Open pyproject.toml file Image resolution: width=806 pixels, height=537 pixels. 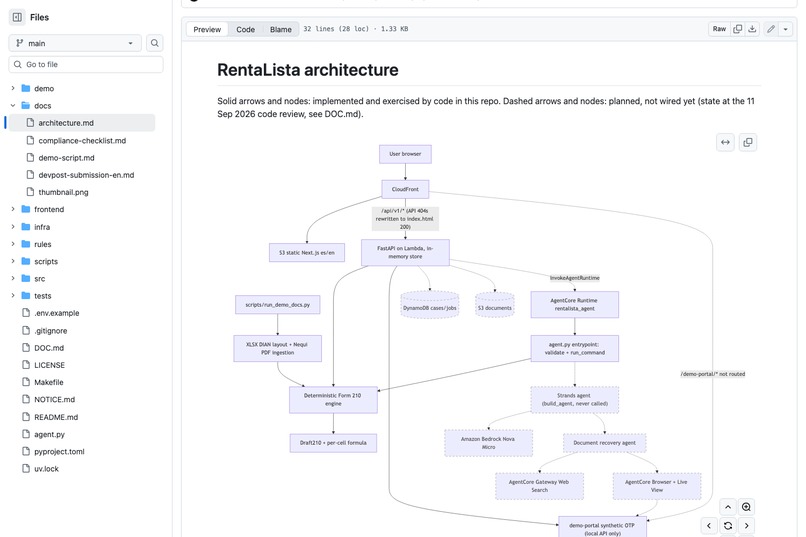pyautogui.click(x=59, y=451)
